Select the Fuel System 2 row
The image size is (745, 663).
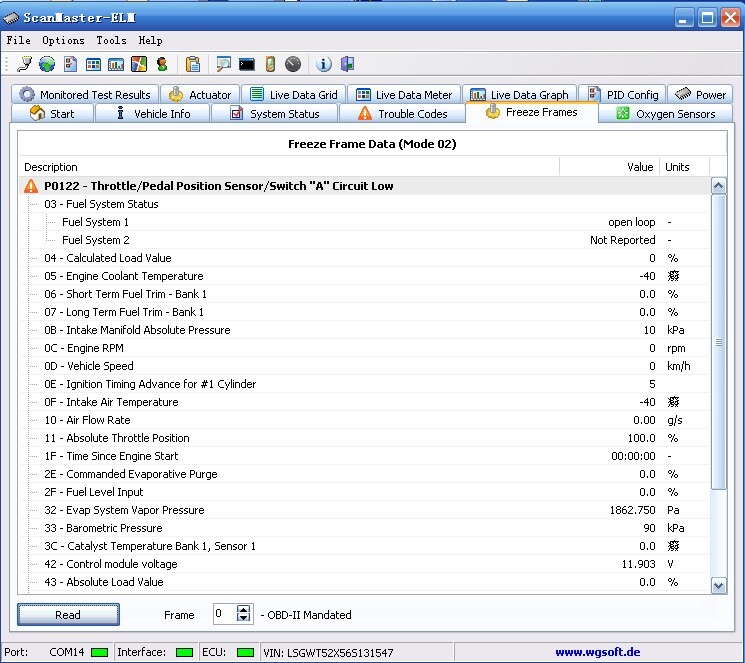coord(365,240)
